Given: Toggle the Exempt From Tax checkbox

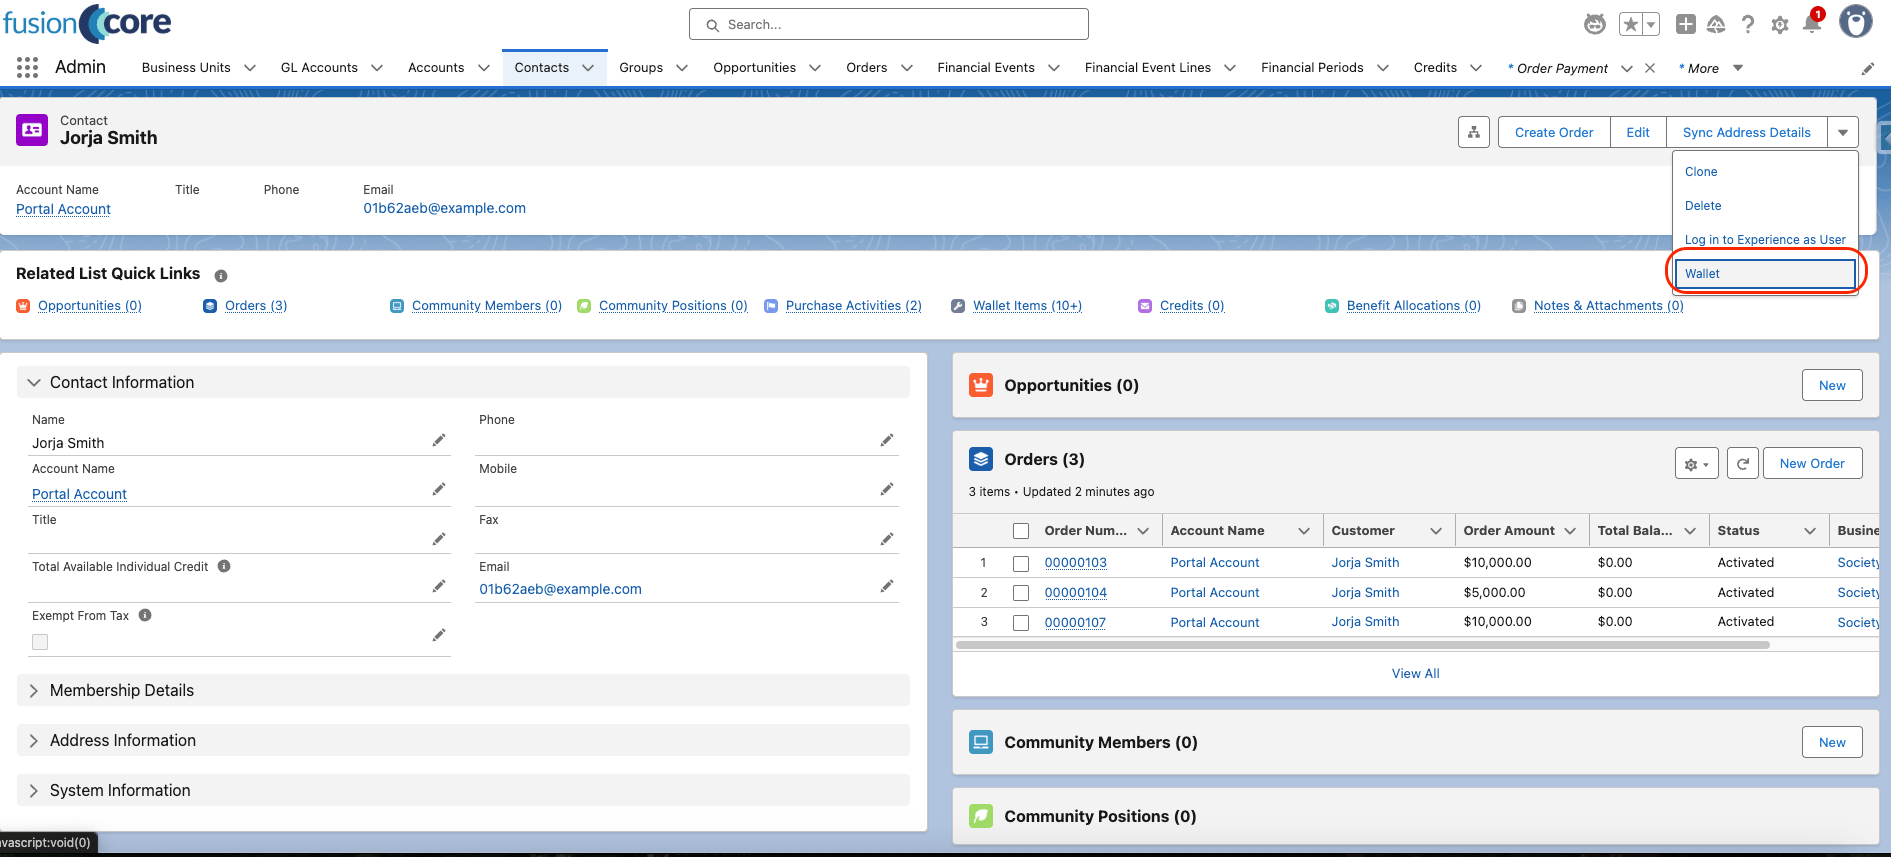Looking at the screenshot, I should coord(40,642).
